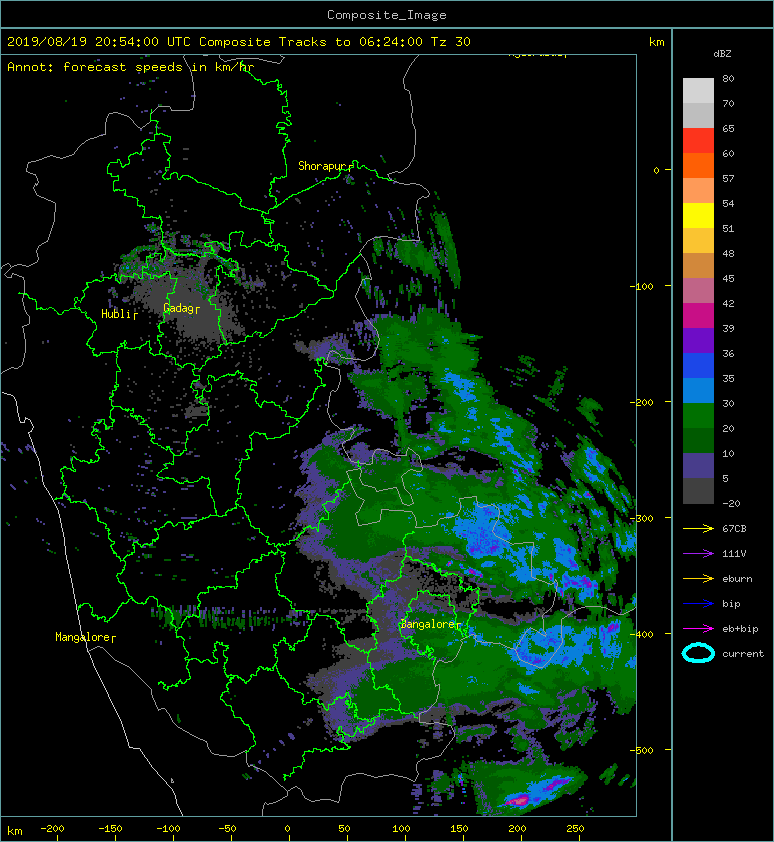The height and width of the screenshot is (842, 774).
Task: Select the green 30 dBZ legend color
Action: (698, 416)
